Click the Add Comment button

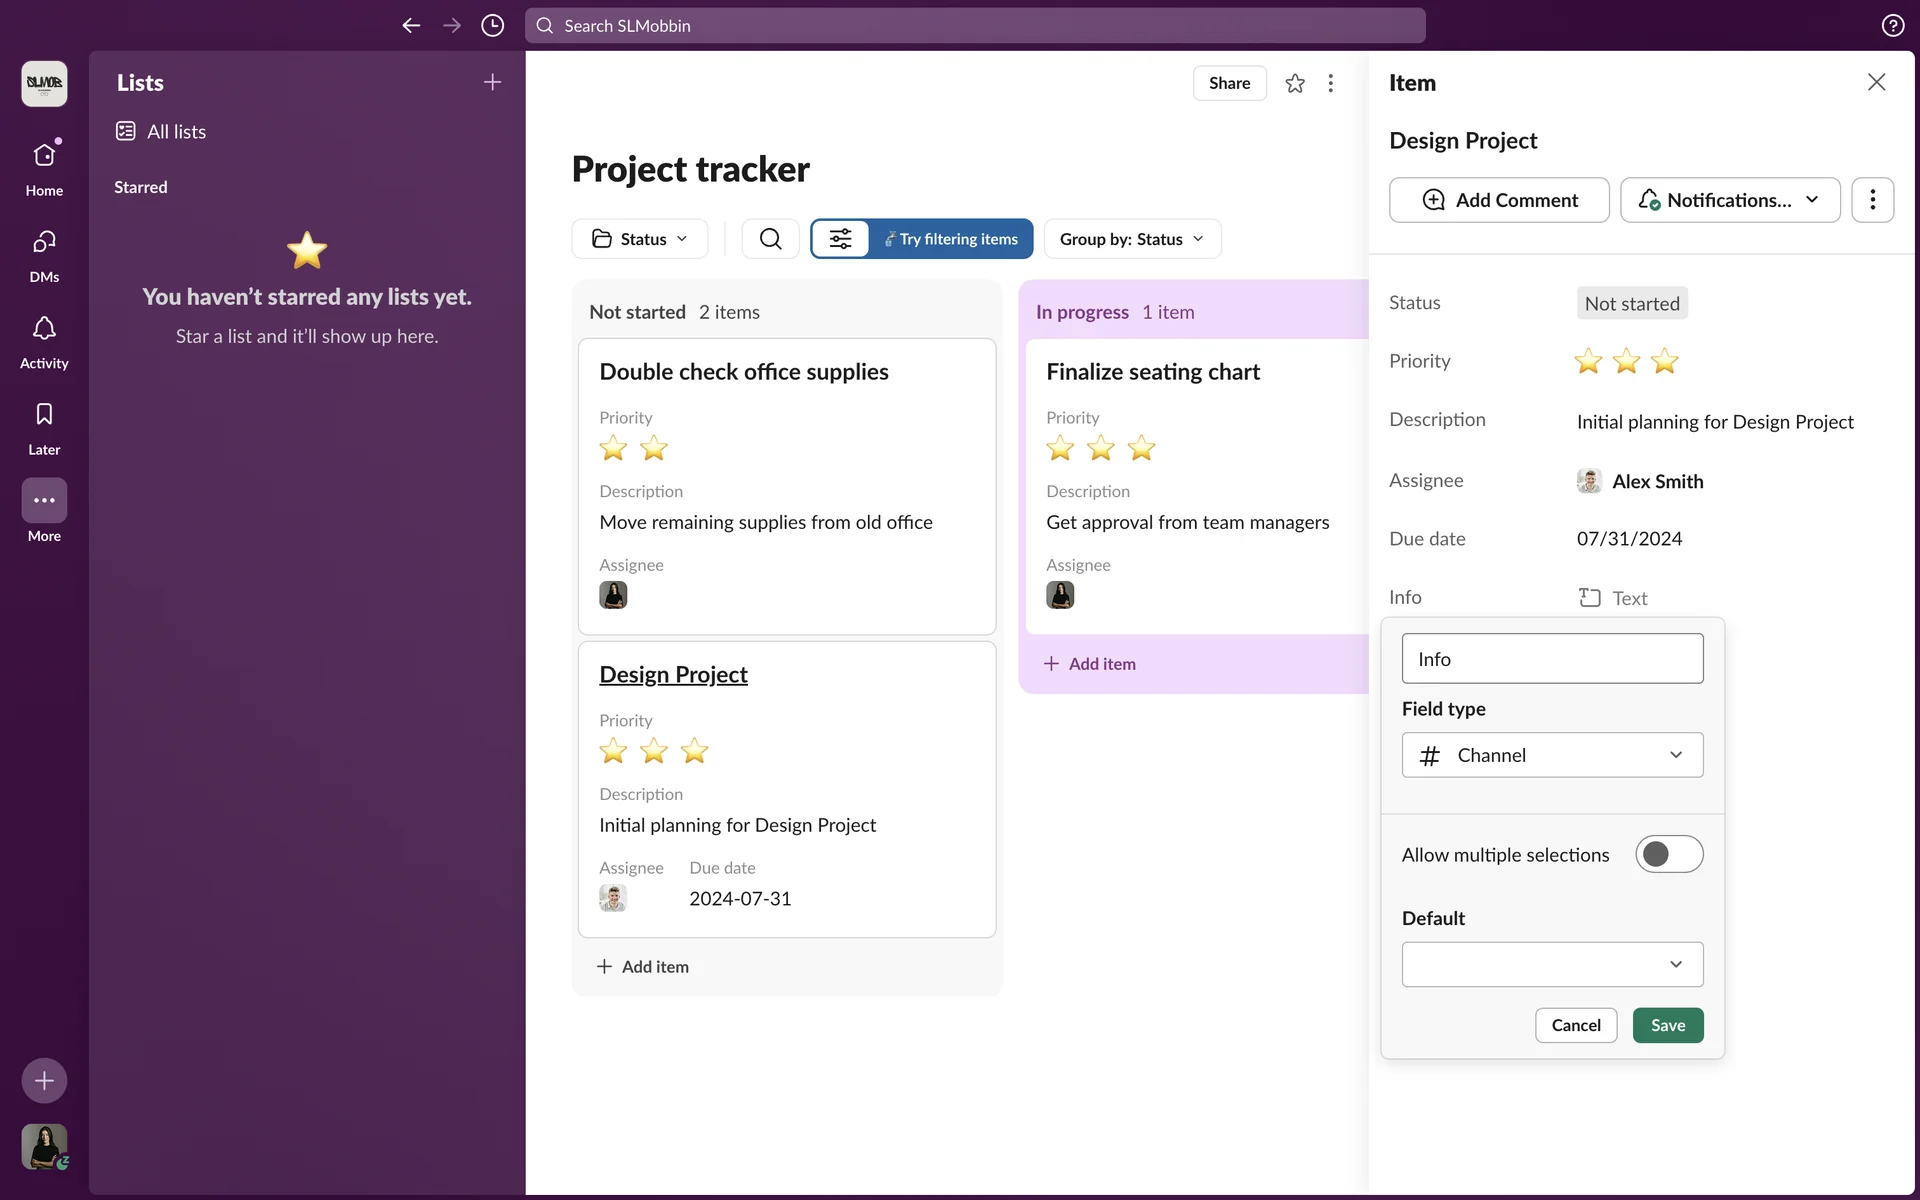[1498, 200]
